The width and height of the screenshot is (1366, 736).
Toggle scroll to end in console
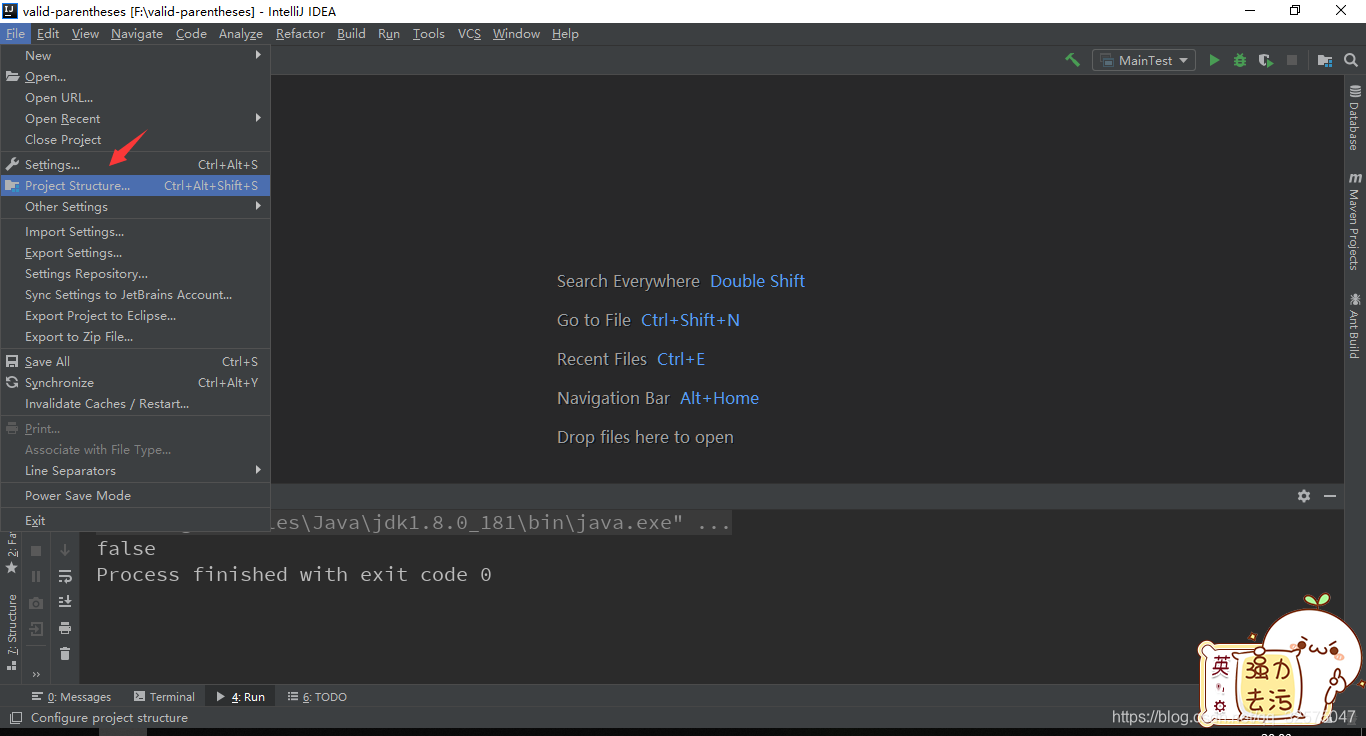(x=65, y=602)
